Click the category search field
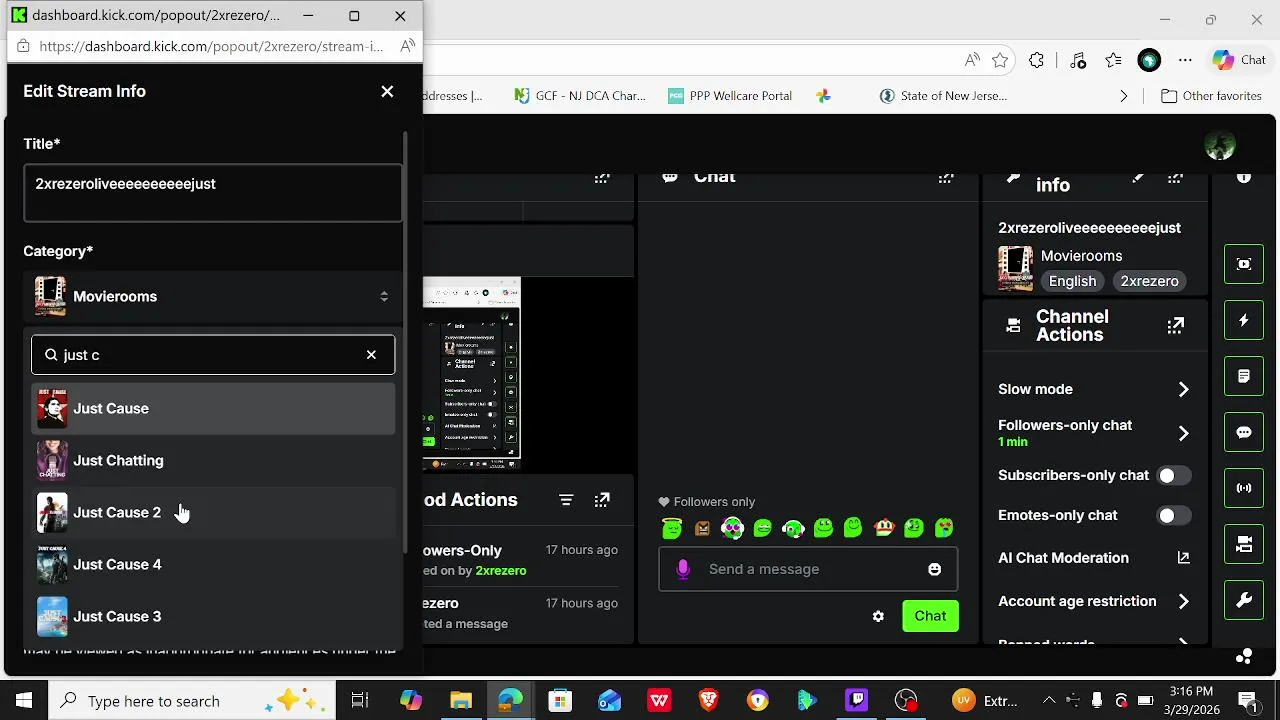Screen dimensions: 1280x720 (213, 354)
